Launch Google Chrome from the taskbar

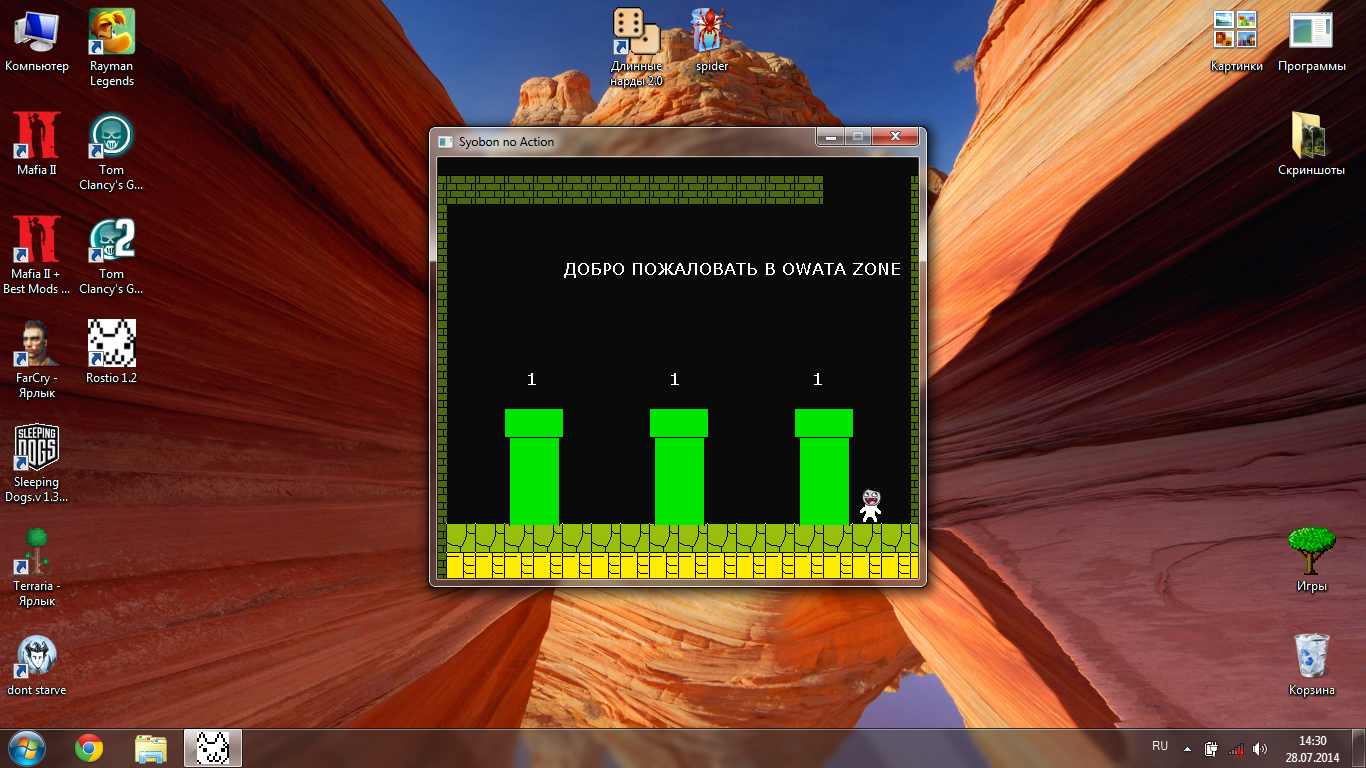coord(89,748)
